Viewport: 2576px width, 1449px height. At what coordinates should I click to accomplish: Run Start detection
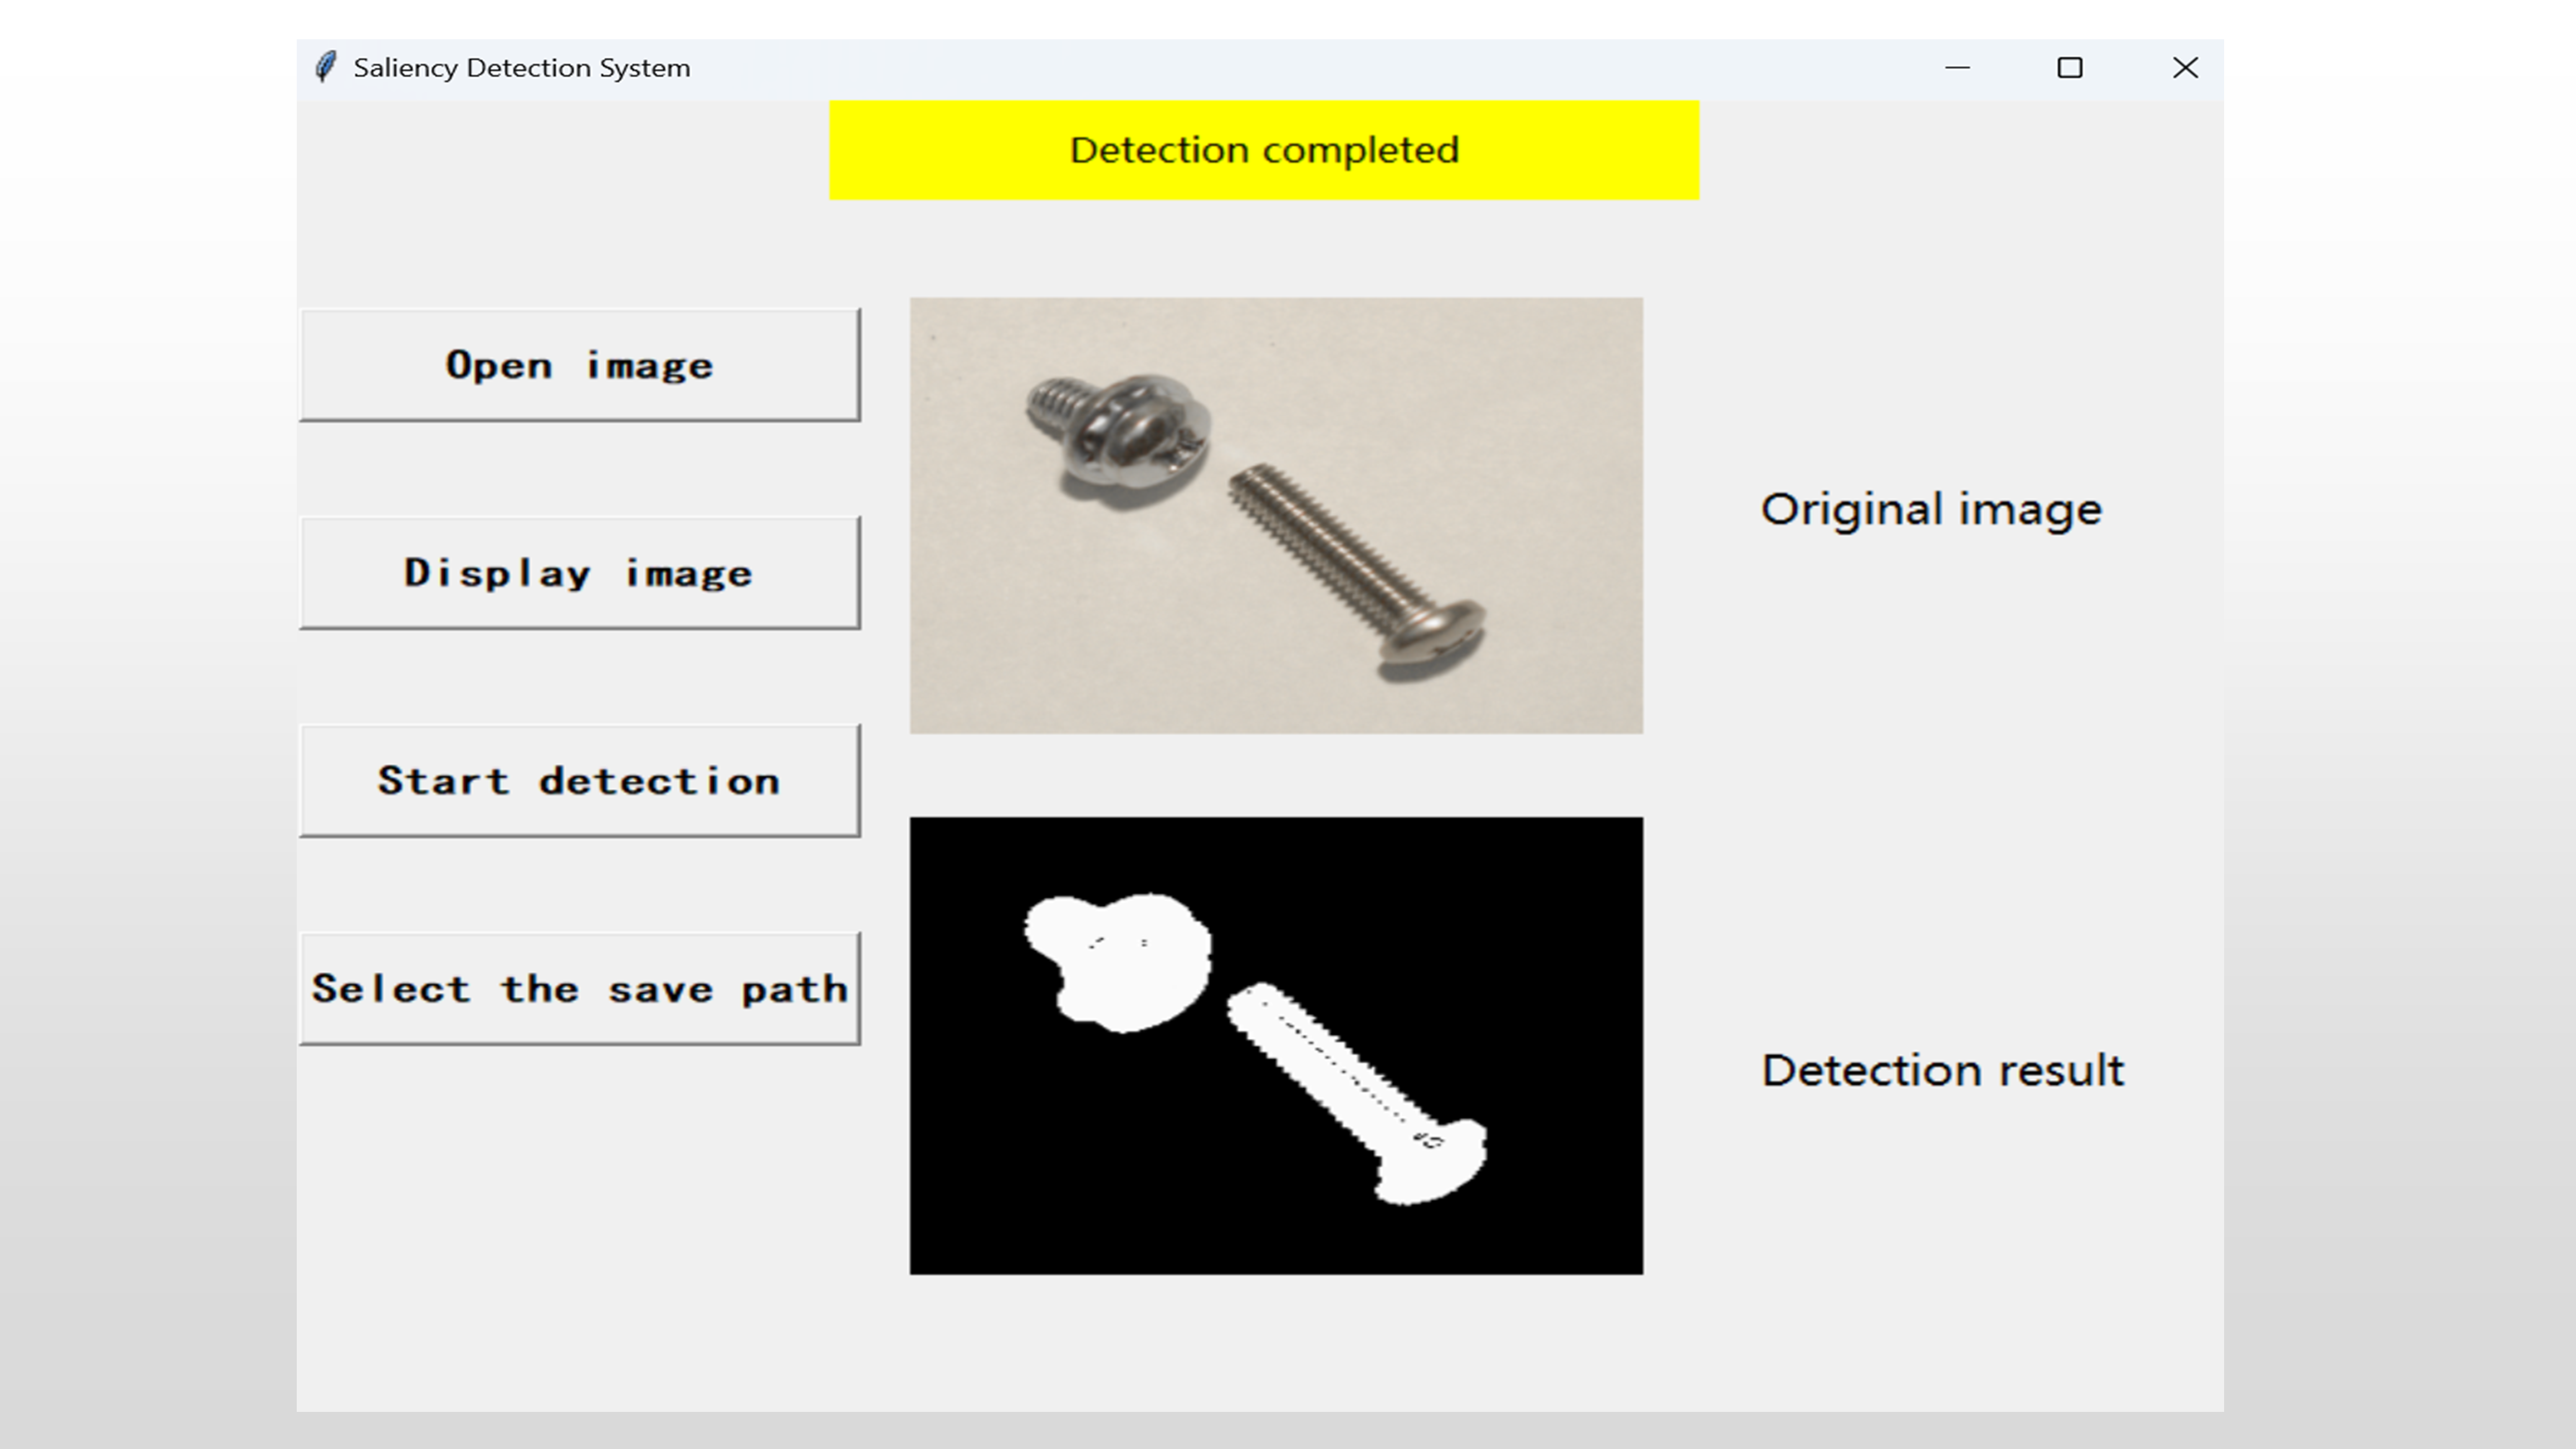click(x=579, y=781)
